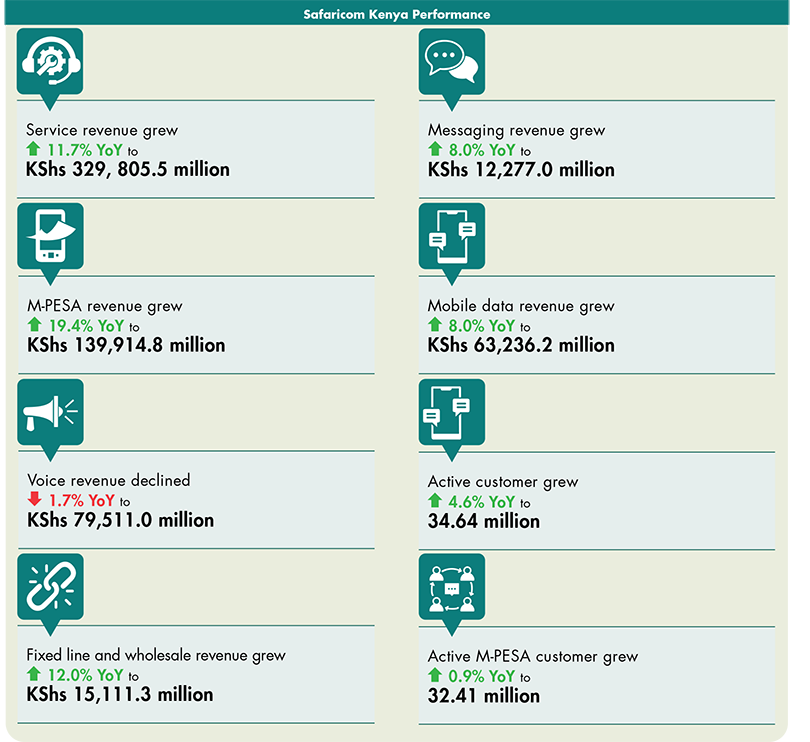Click the green up arrow beside 12.0% YoY
810x742 pixels.
coord(34,674)
